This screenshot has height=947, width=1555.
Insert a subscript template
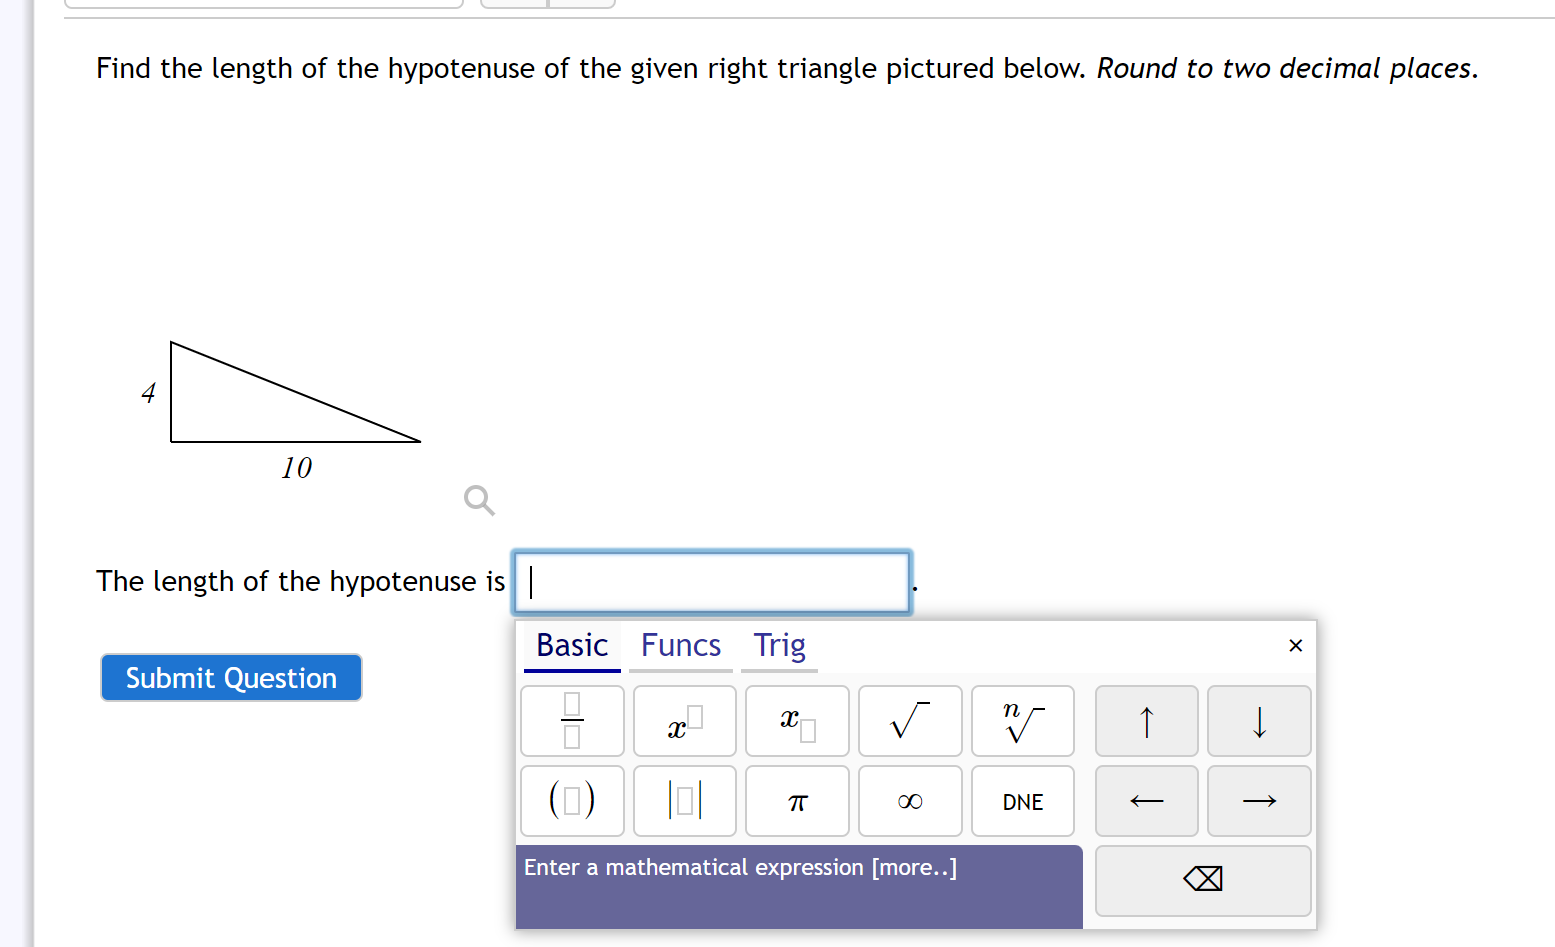pyautogui.click(x=797, y=721)
